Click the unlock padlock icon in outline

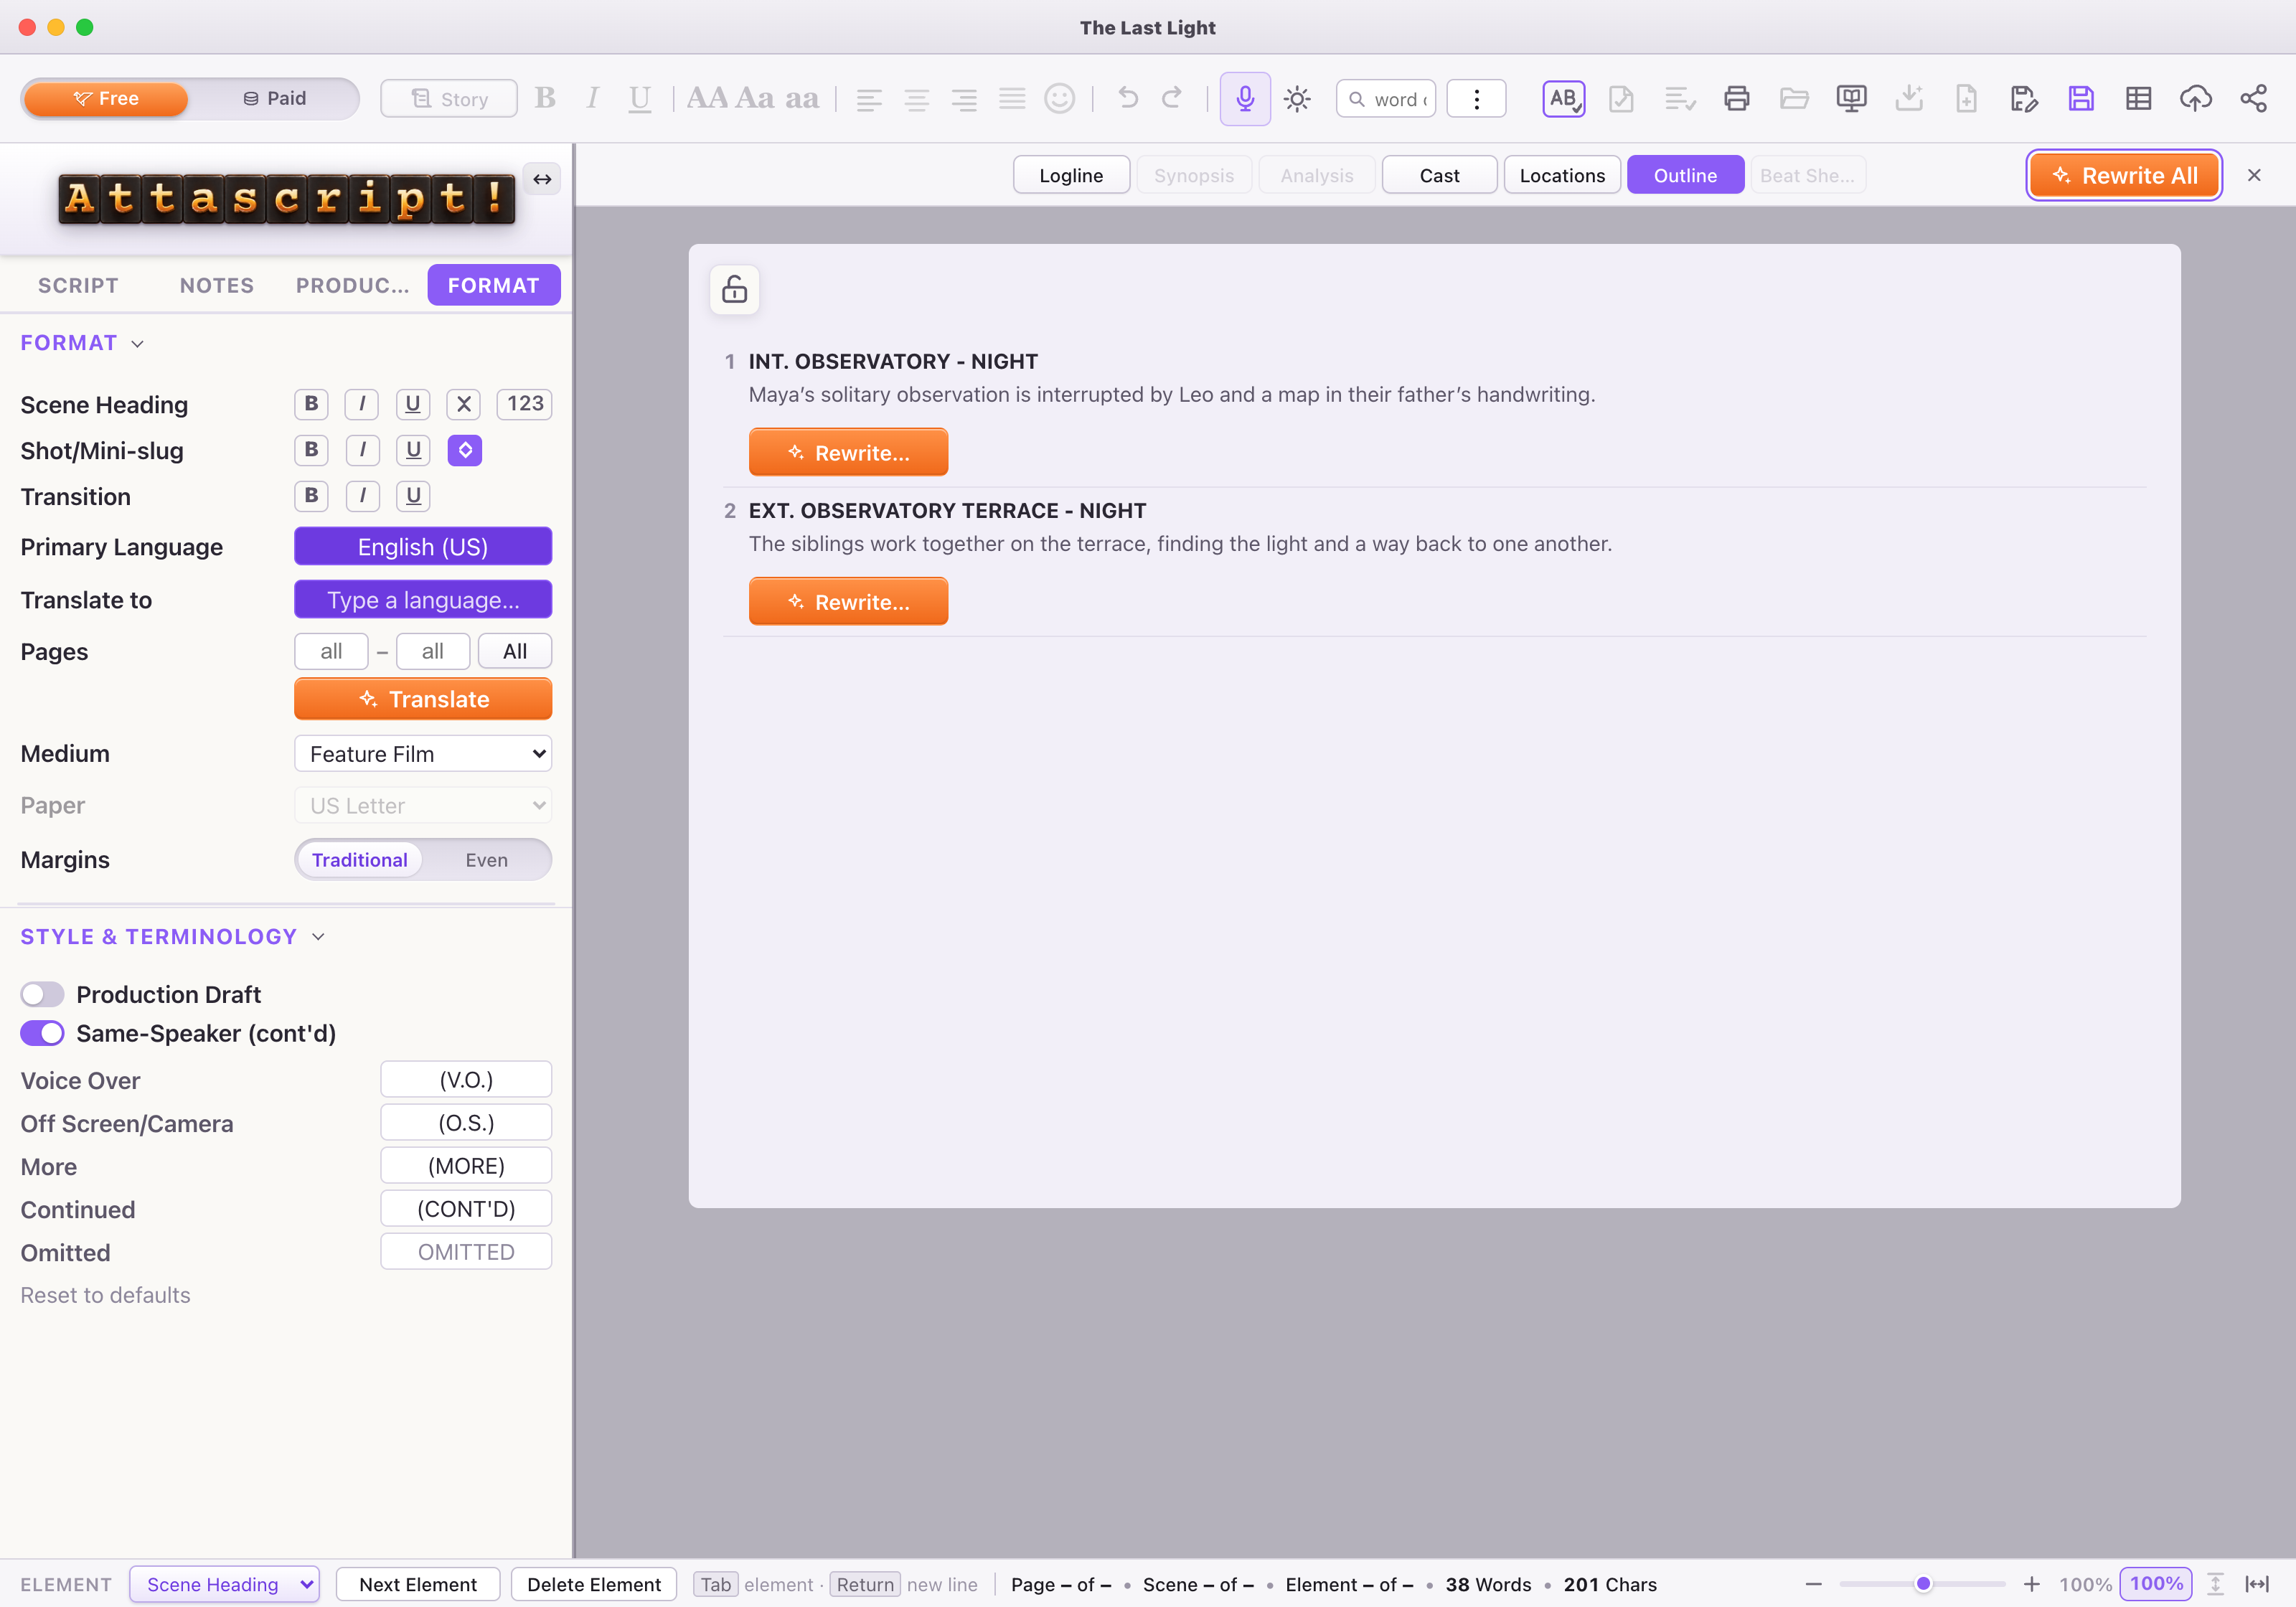pos(734,289)
